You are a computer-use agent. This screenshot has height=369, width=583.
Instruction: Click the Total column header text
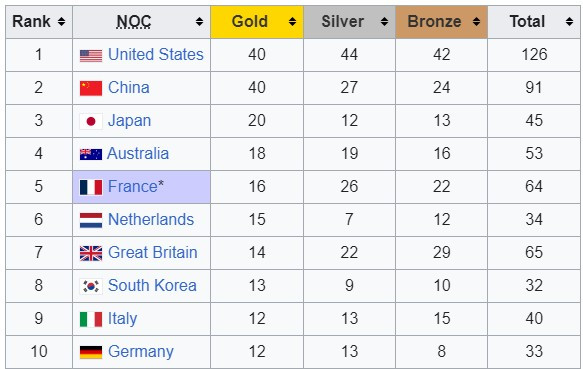pos(527,22)
